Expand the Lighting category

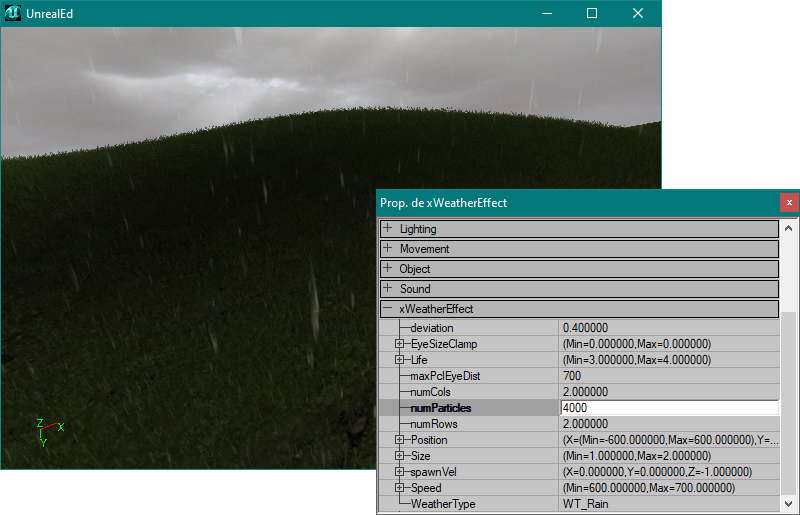tap(388, 229)
